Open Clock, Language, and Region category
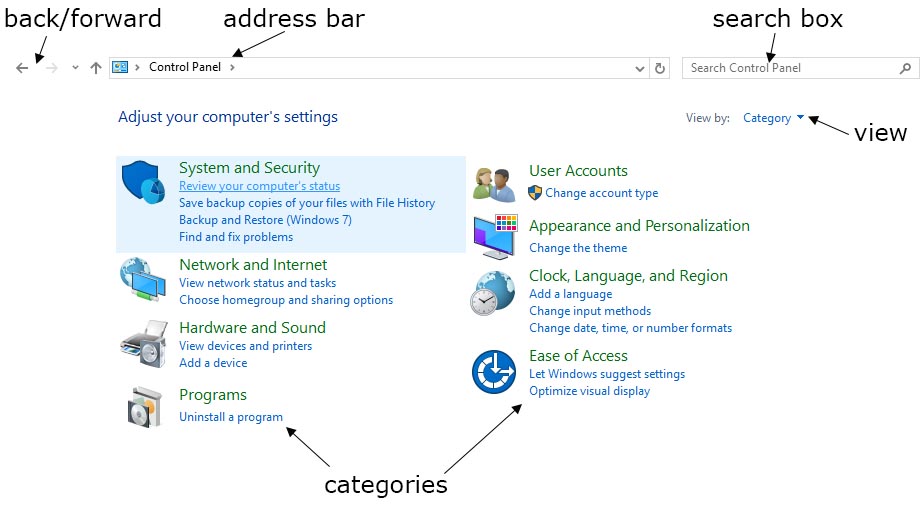Screen dimensions: 923x505 (x=628, y=276)
